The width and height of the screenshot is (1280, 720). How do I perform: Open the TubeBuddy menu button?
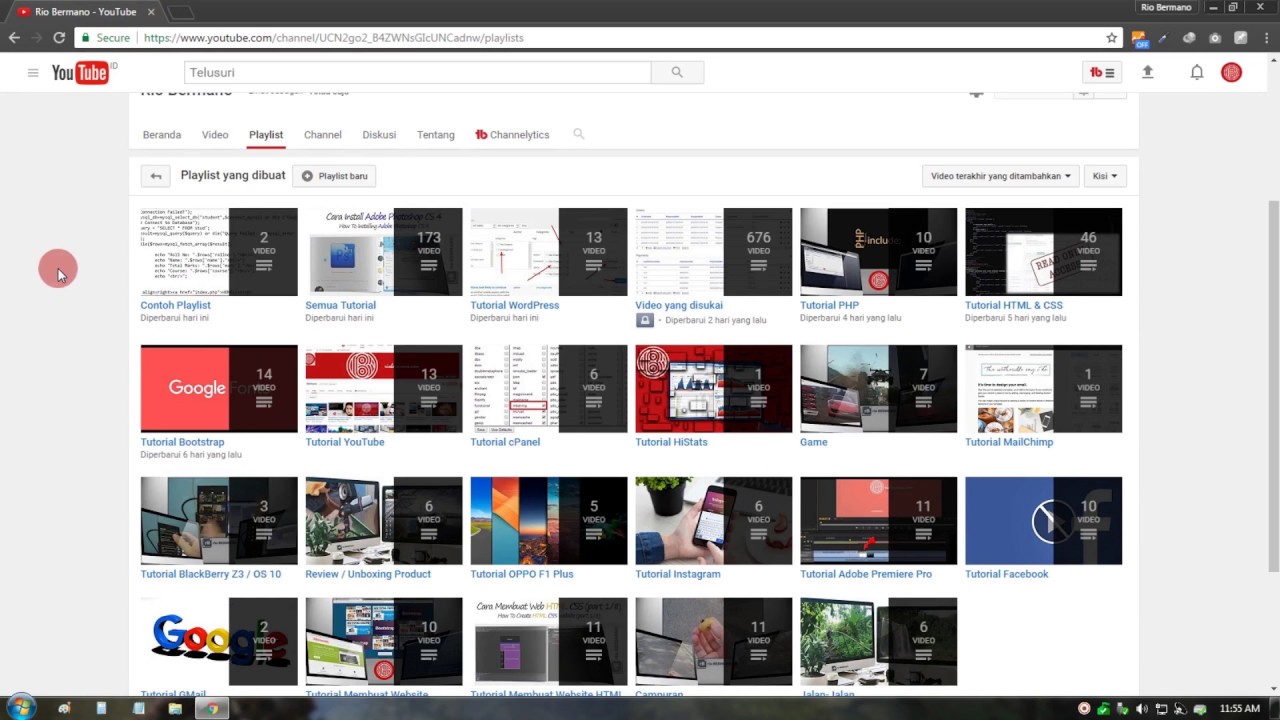click(x=1102, y=72)
